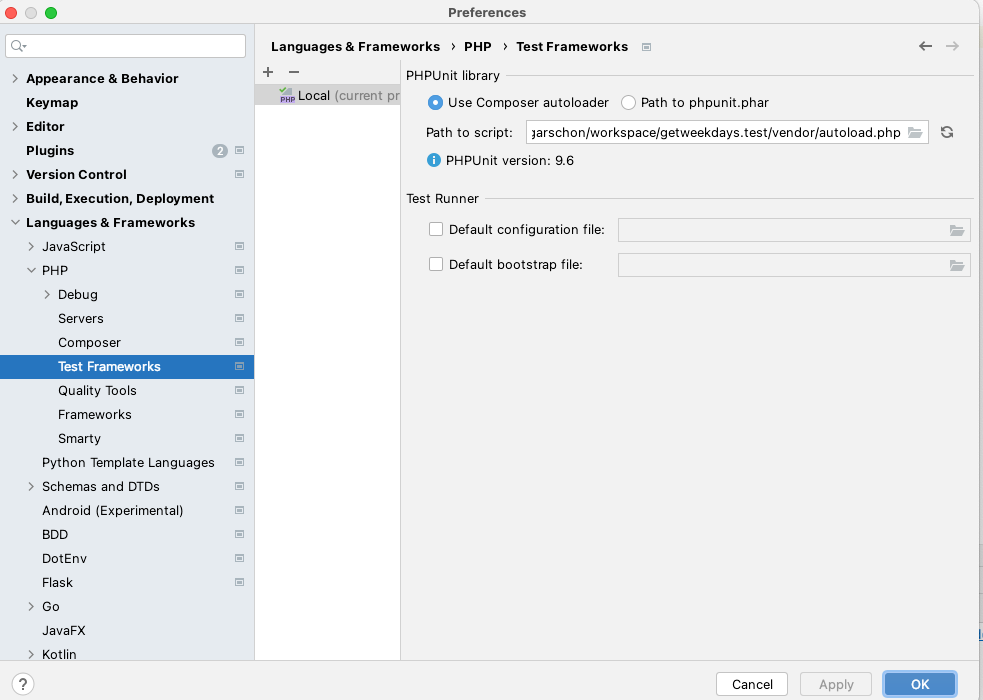The width and height of the screenshot is (983, 700).
Task: Open Keymap settings
Action: coord(52,103)
